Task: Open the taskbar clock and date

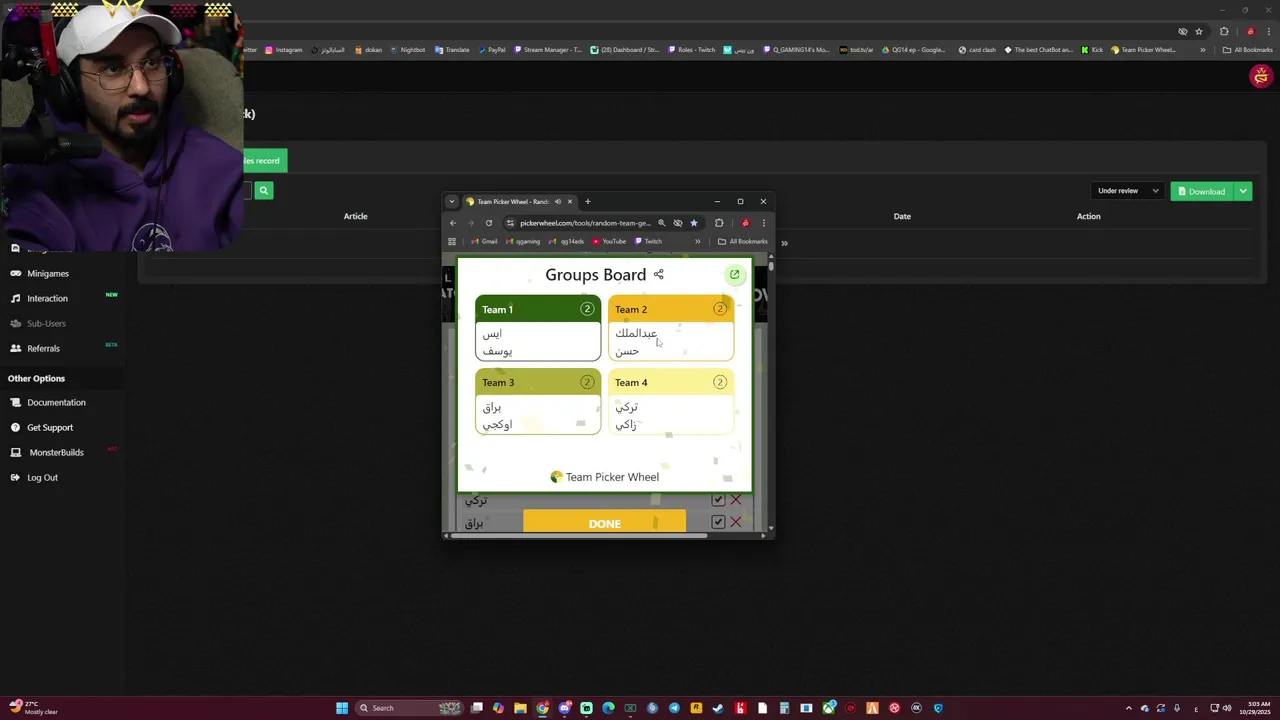Action: [1255, 708]
